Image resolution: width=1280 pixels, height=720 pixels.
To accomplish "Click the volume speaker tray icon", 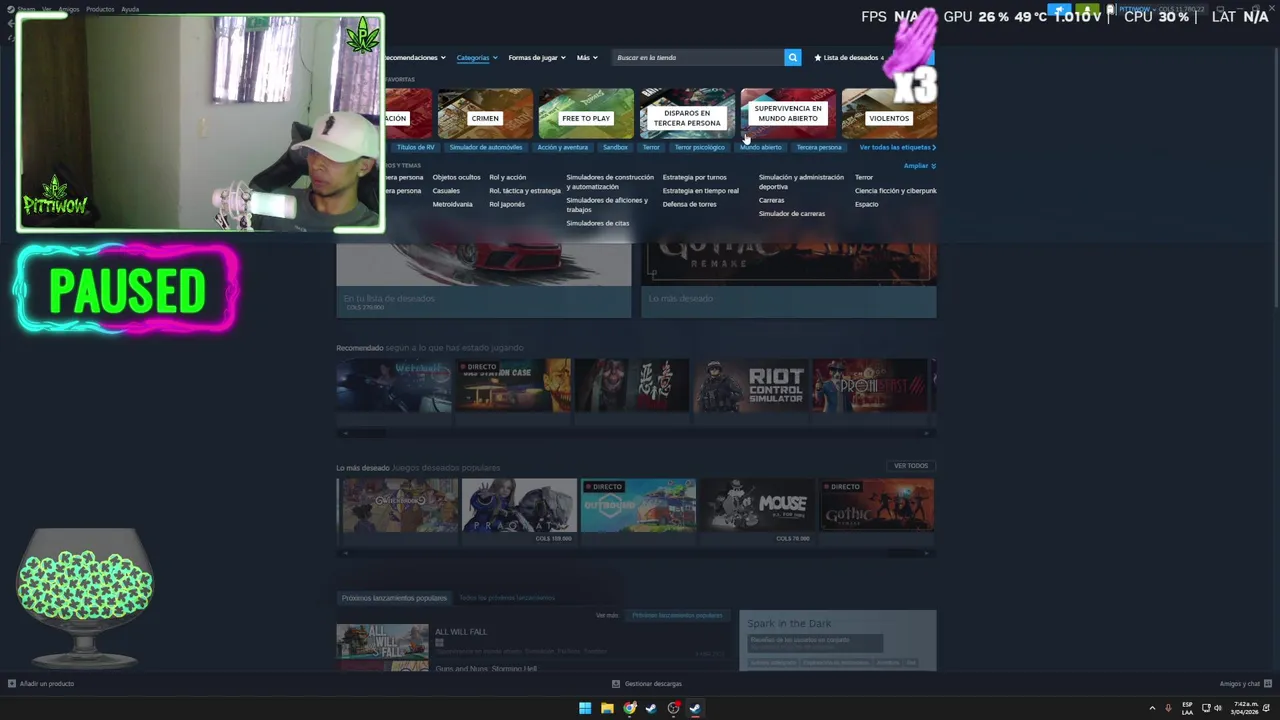I will click(1217, 708).
